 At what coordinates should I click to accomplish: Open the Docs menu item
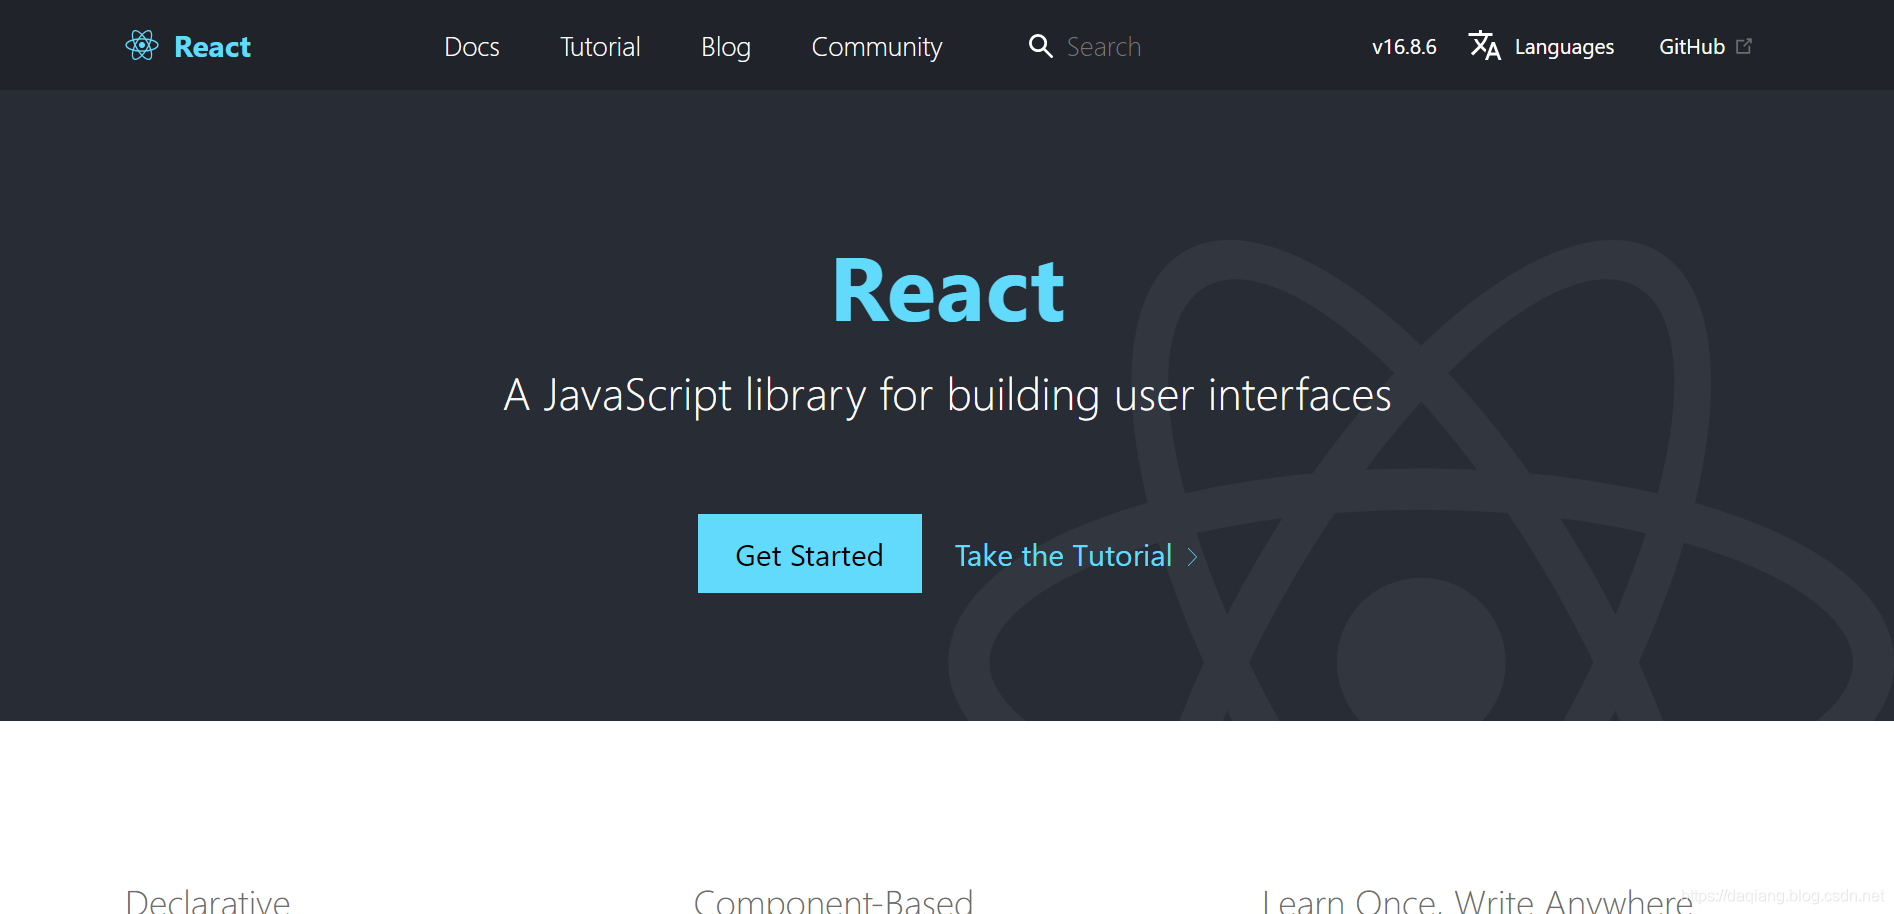(472, 47)
